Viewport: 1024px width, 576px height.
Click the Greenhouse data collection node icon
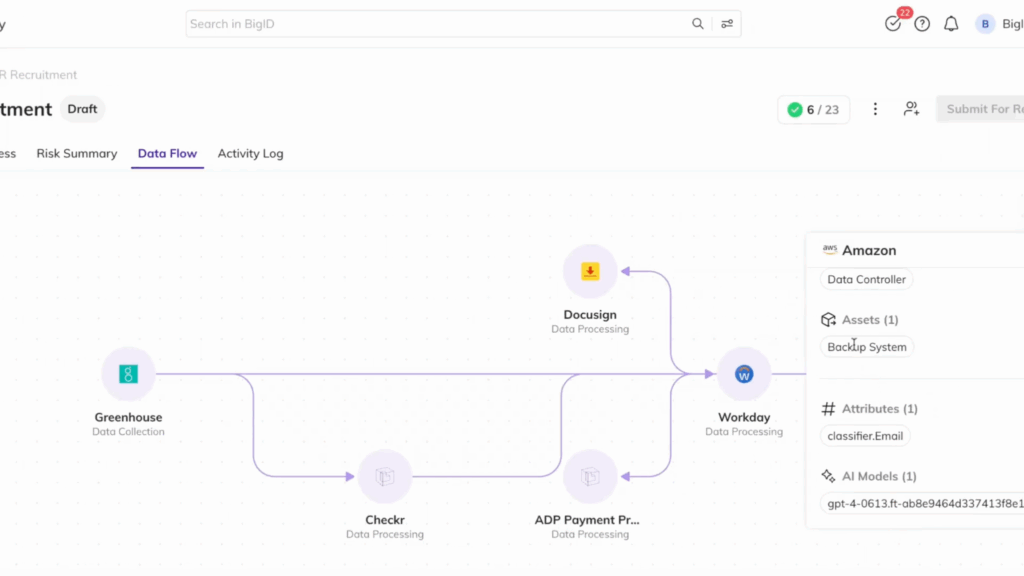[x=128, y=374]
